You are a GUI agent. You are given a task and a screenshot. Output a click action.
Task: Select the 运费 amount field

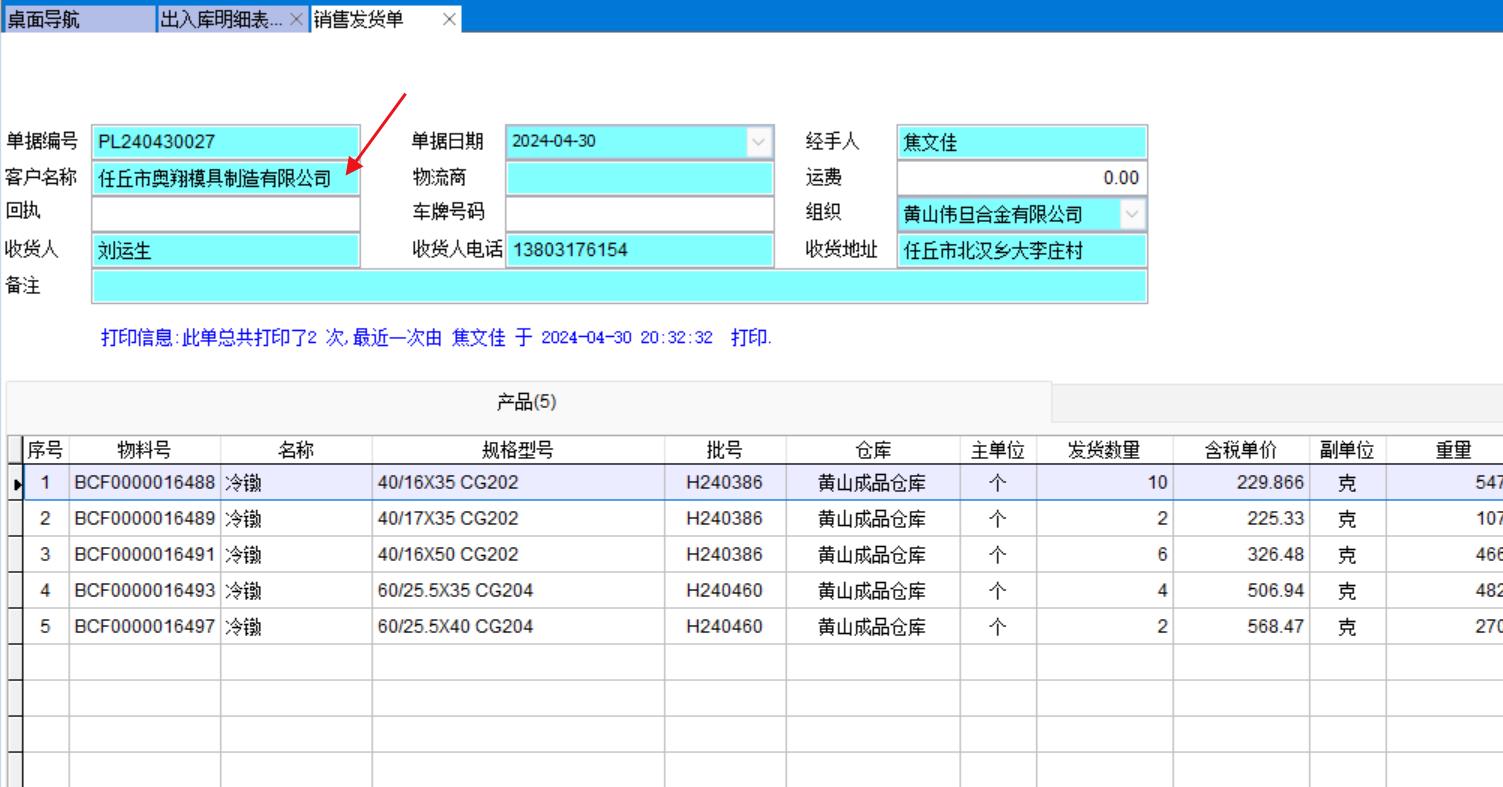coord(1021,178)
